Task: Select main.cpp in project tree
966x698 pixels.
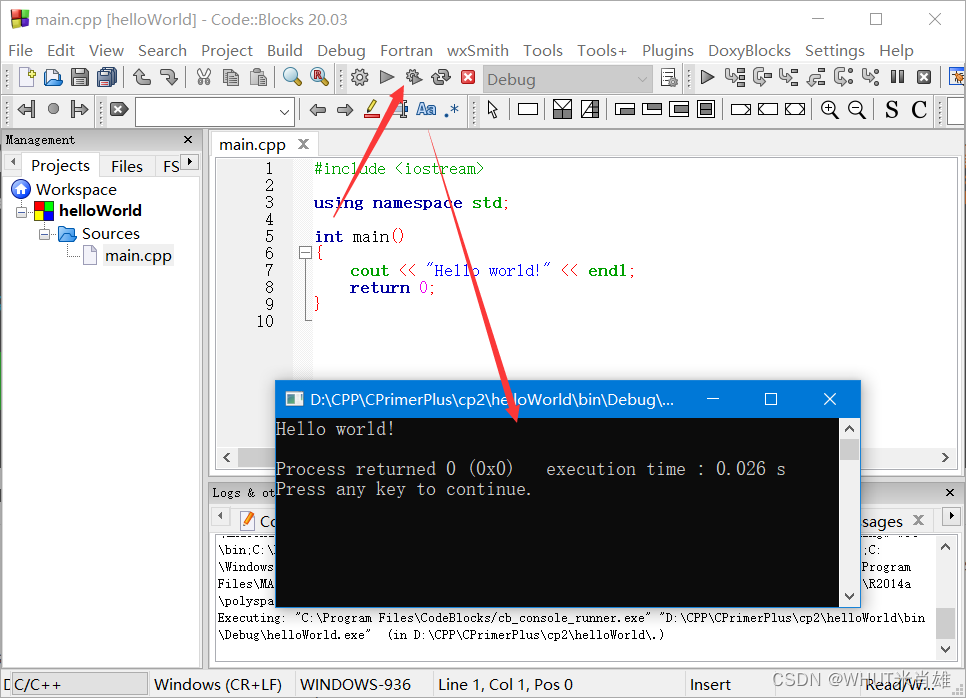Action: (x=138, y=256)
